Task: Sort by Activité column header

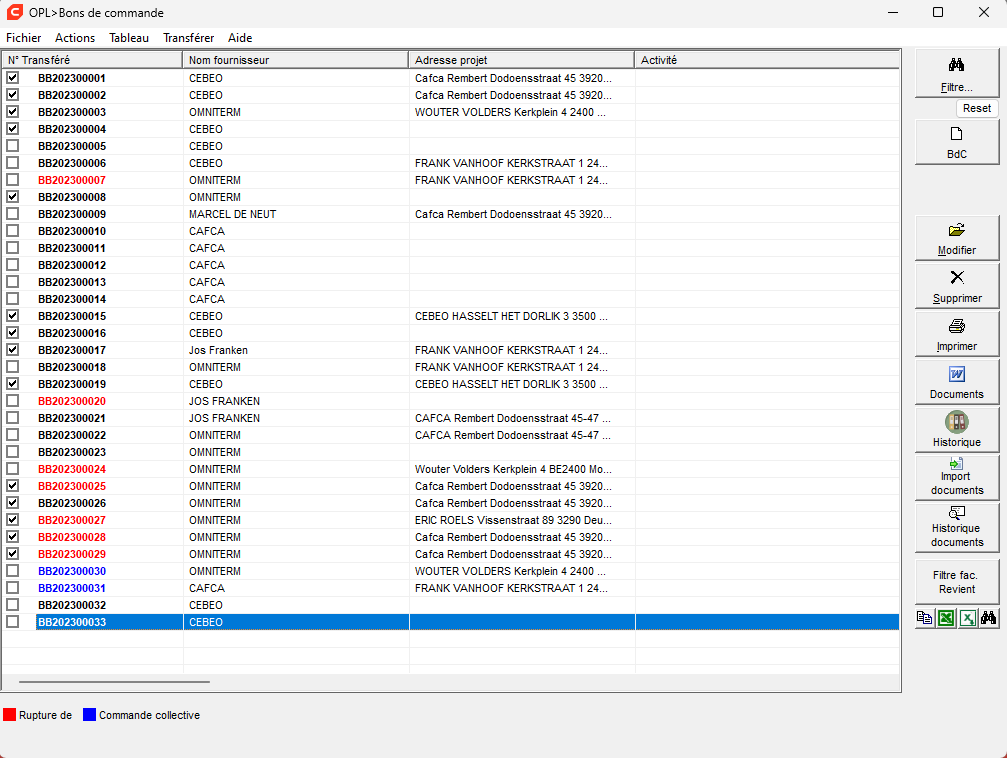Action: [767, 60]
